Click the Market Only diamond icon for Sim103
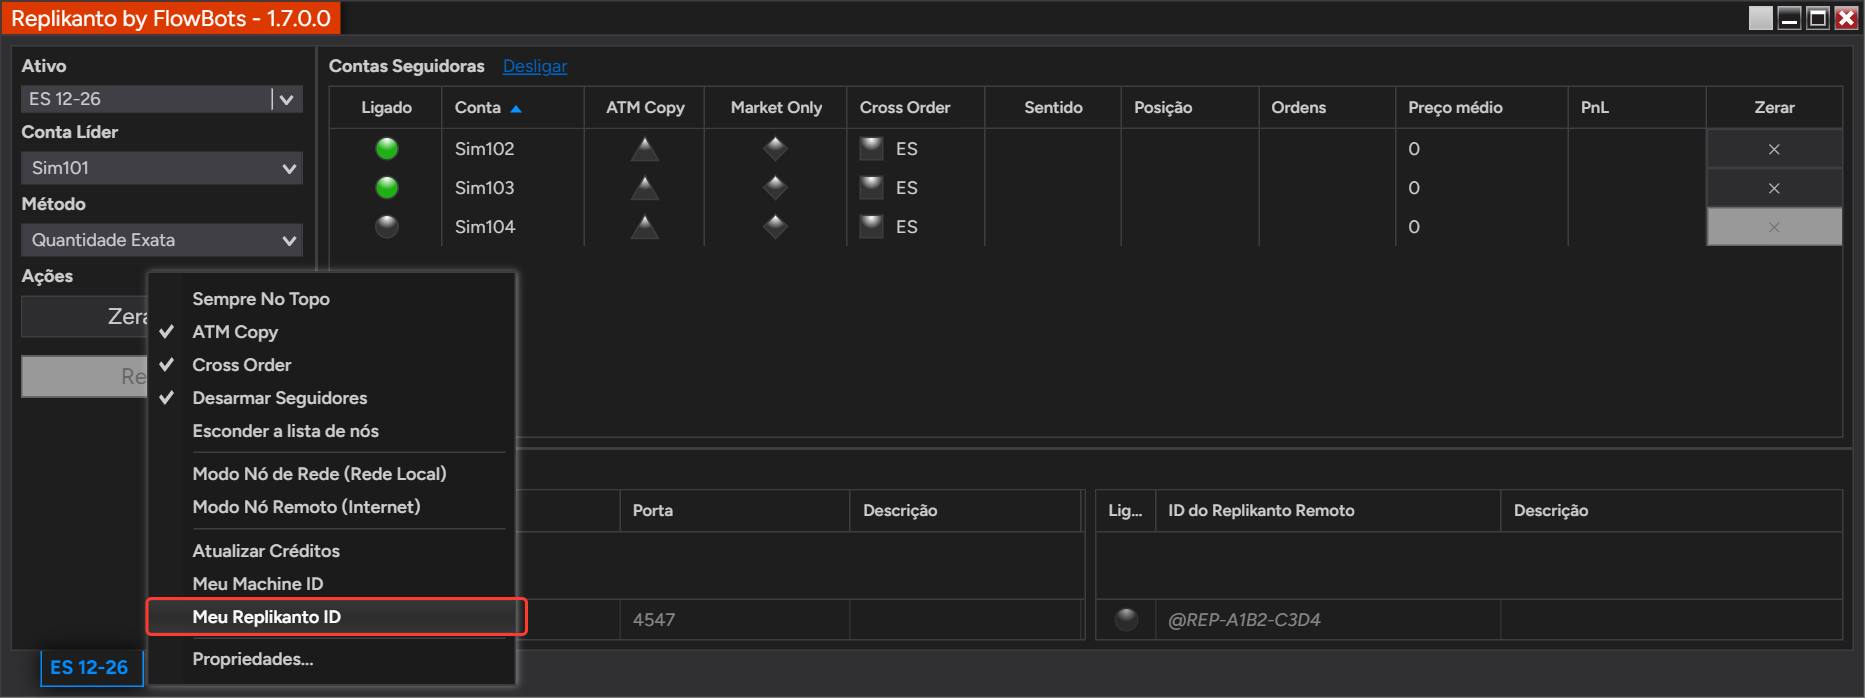 [x=776, y=188]
